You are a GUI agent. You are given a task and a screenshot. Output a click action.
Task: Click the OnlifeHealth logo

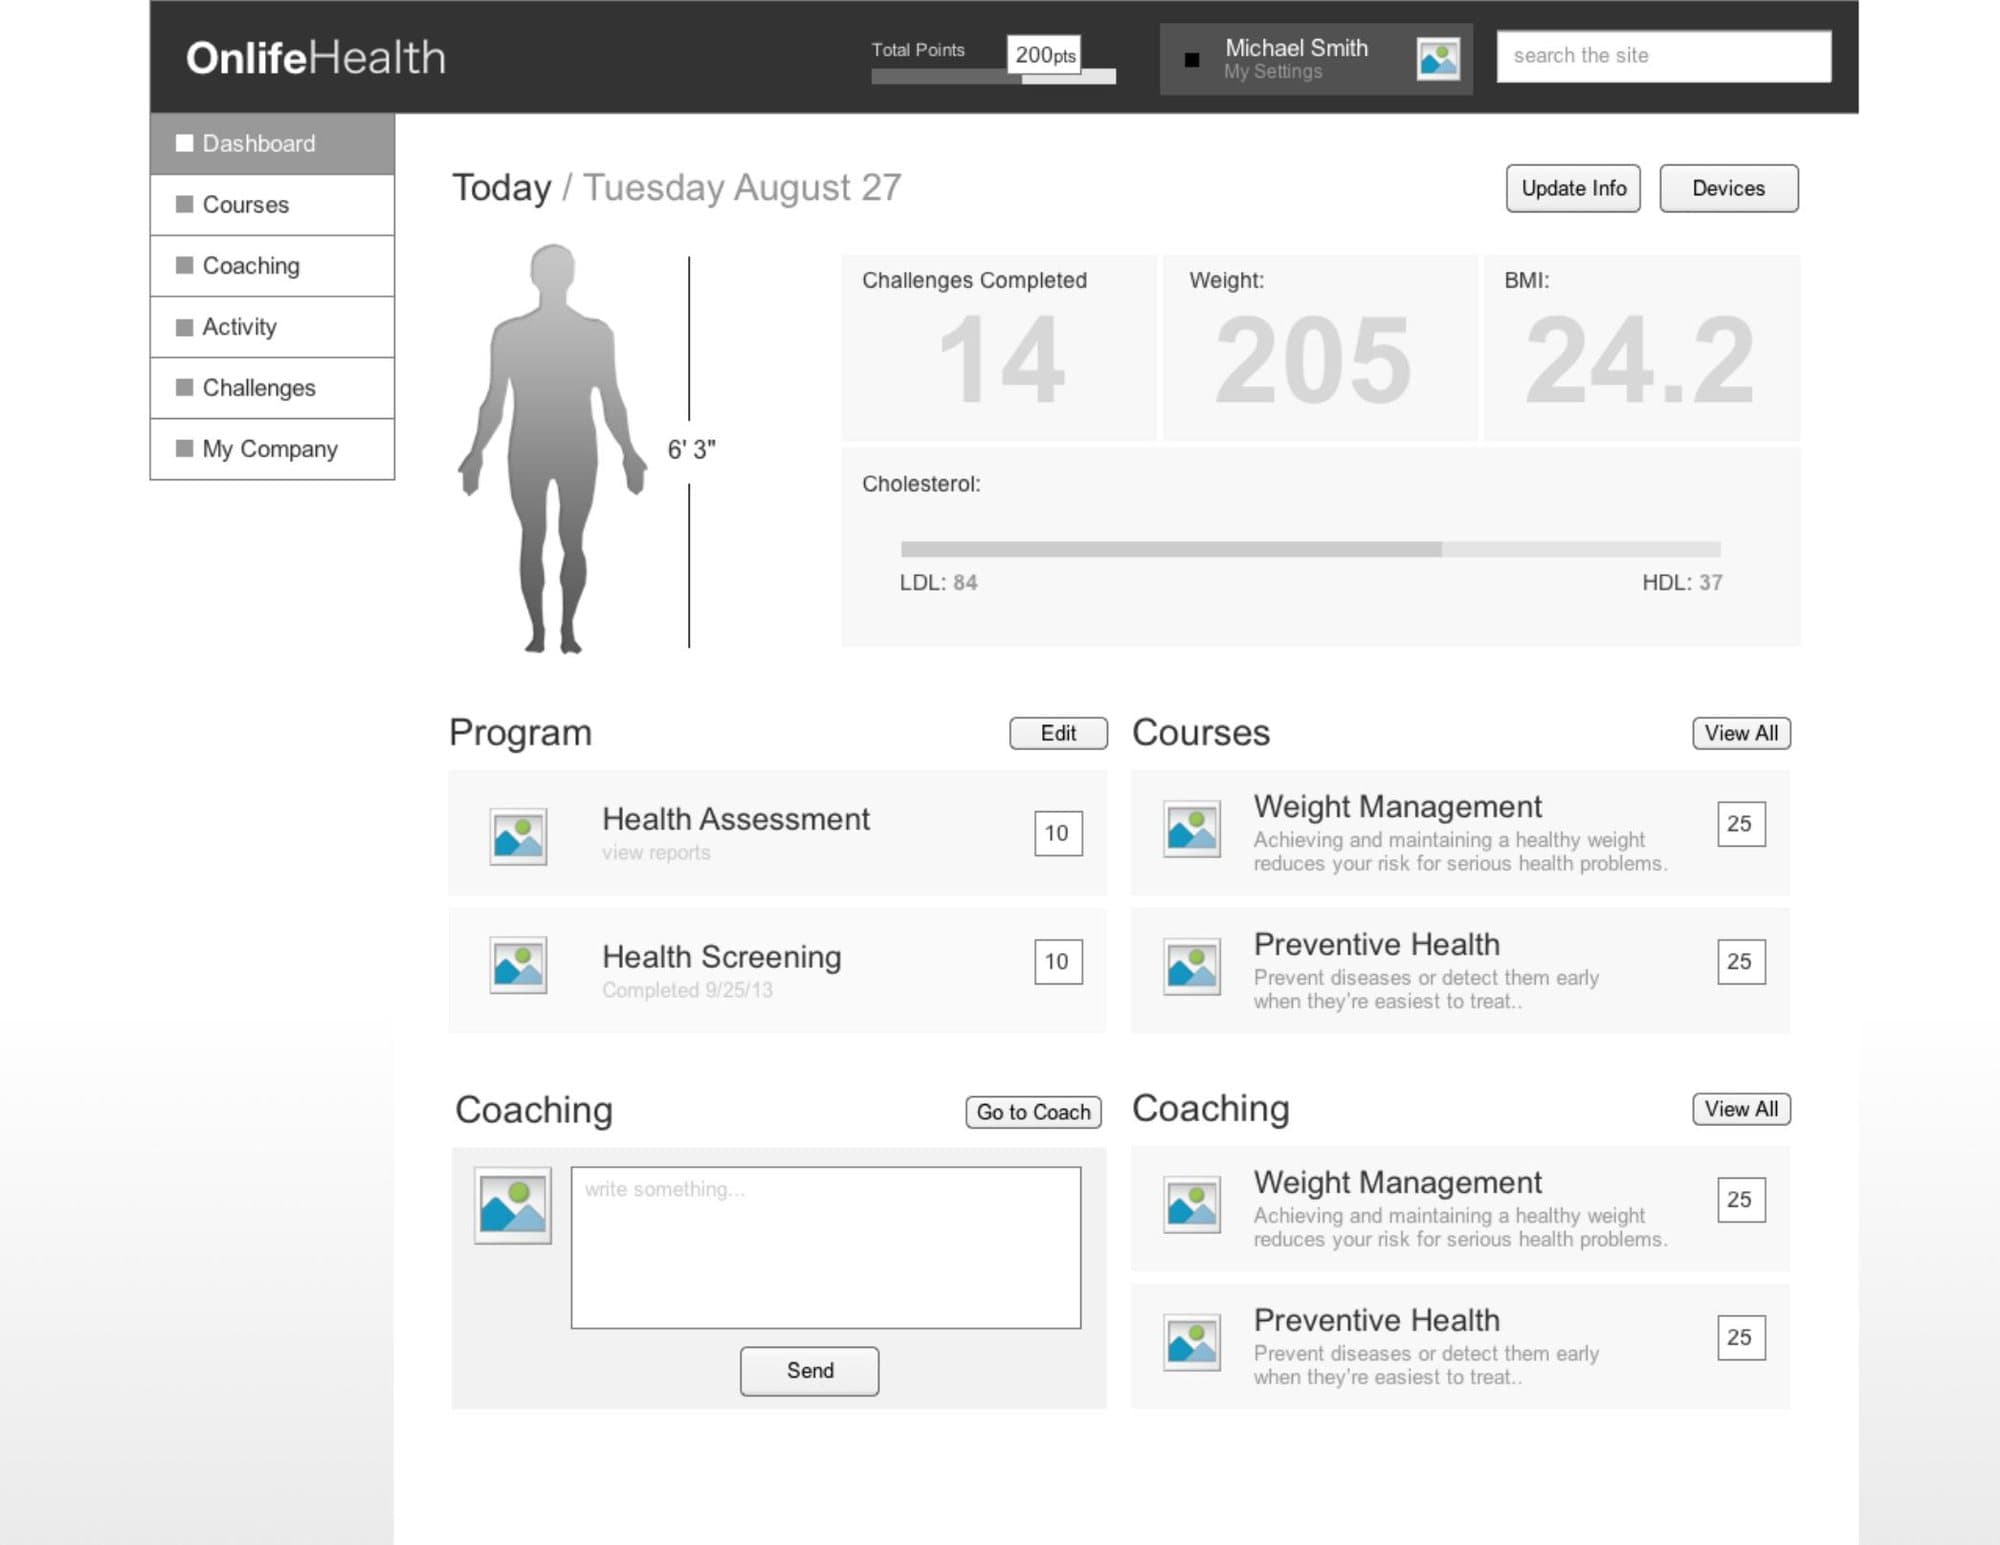pos(315,57)
